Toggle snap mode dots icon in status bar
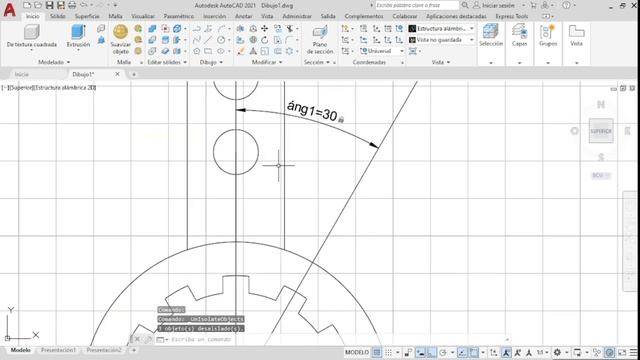Viewport: 640px width, 360px height. click(x=388, y=352)
